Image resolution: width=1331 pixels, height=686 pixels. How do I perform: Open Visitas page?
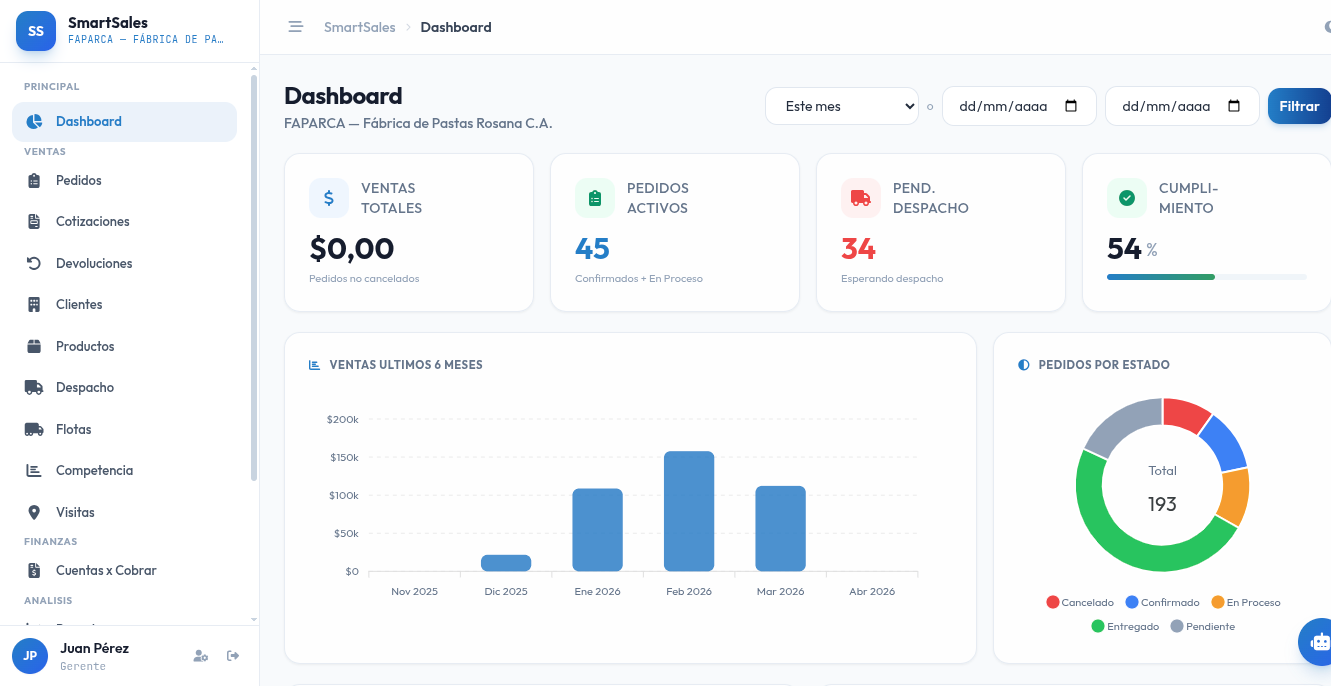tap(124, 512)
